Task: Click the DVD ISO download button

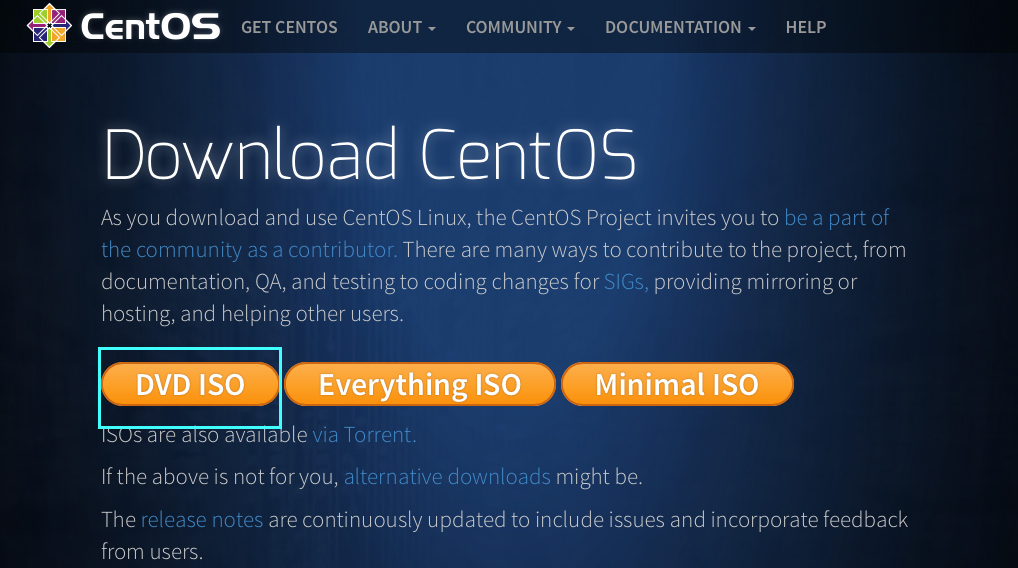Action: pos(190,384)
